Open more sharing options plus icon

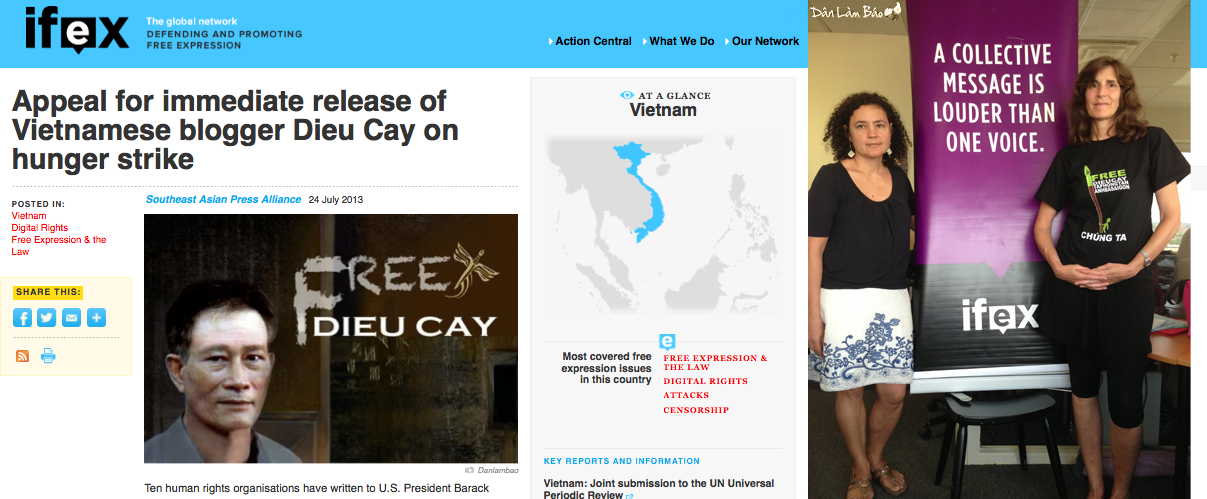(x=96, y=318)
